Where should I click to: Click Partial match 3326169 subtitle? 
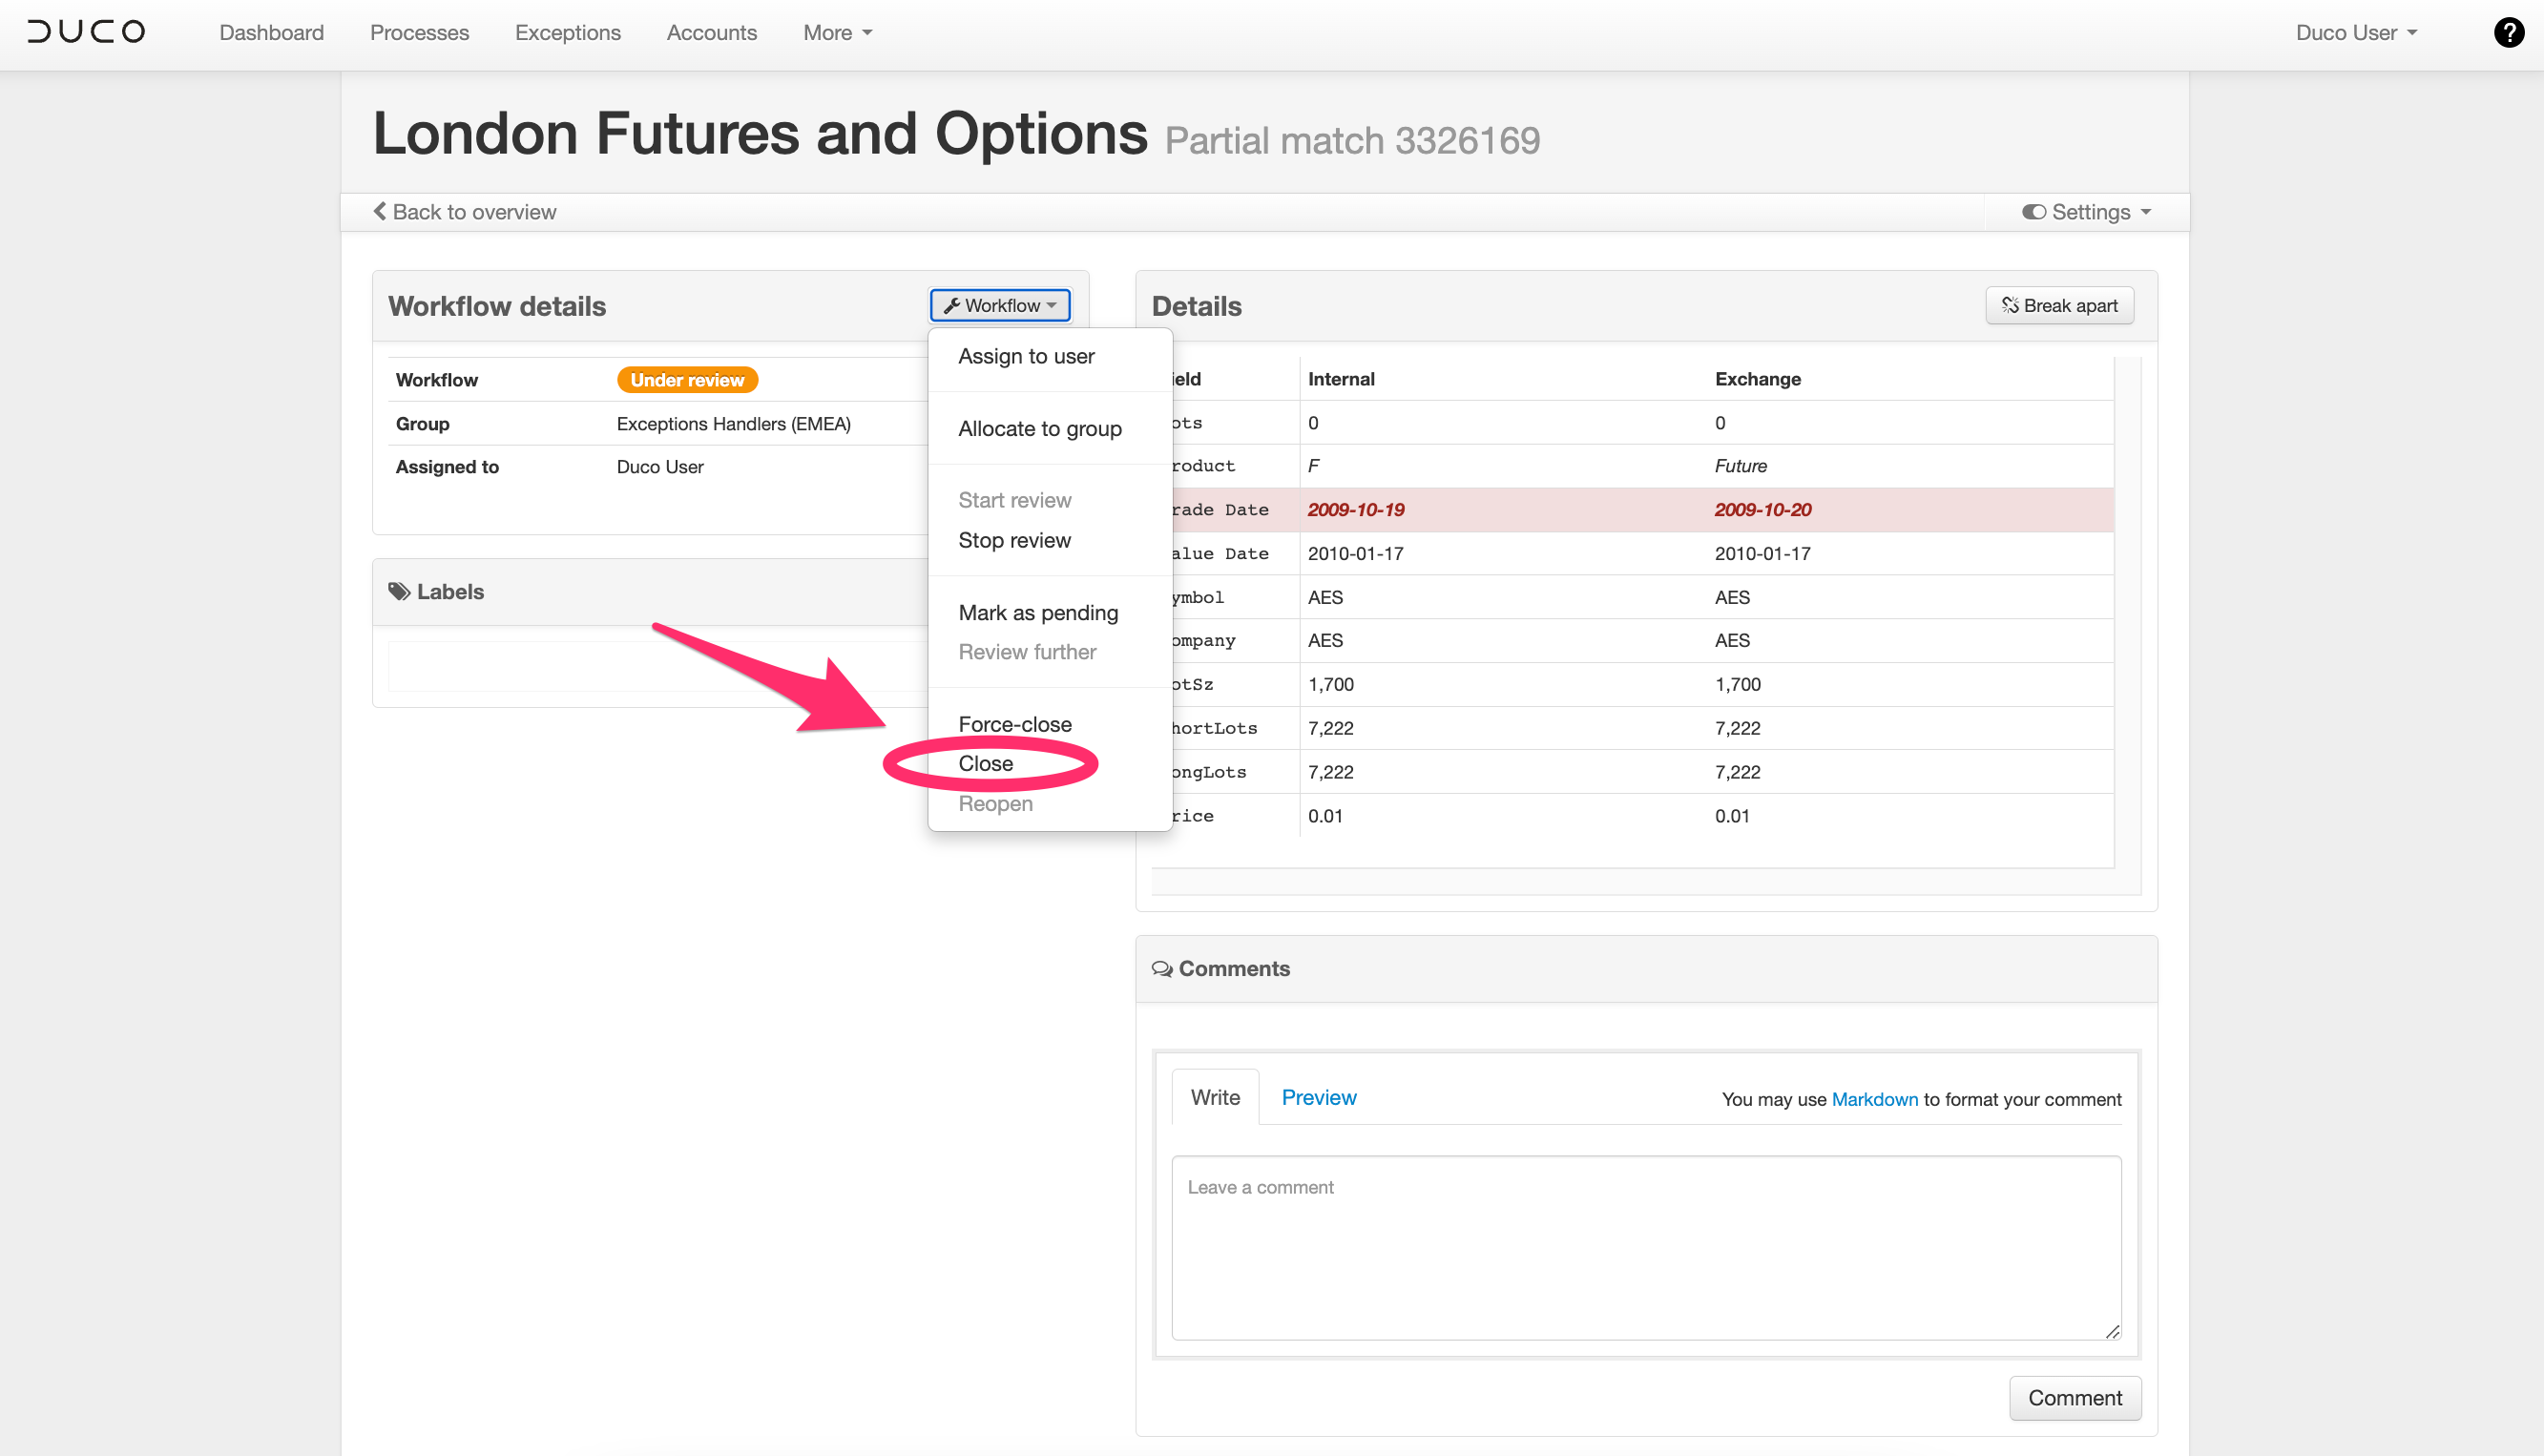coord(1352,140)
